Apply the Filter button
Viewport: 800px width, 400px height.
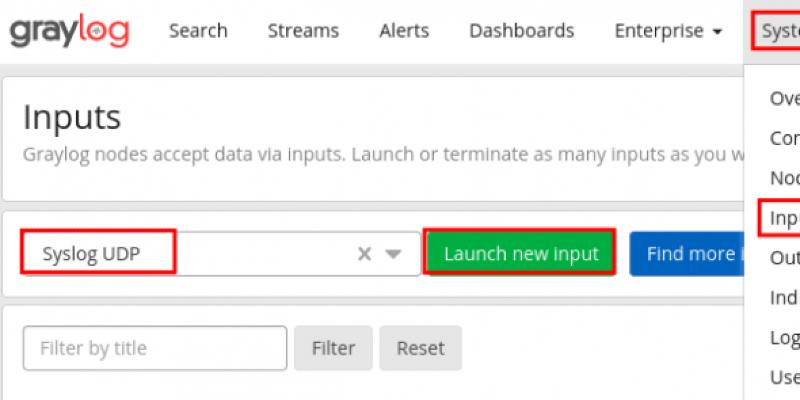[333, 348]
